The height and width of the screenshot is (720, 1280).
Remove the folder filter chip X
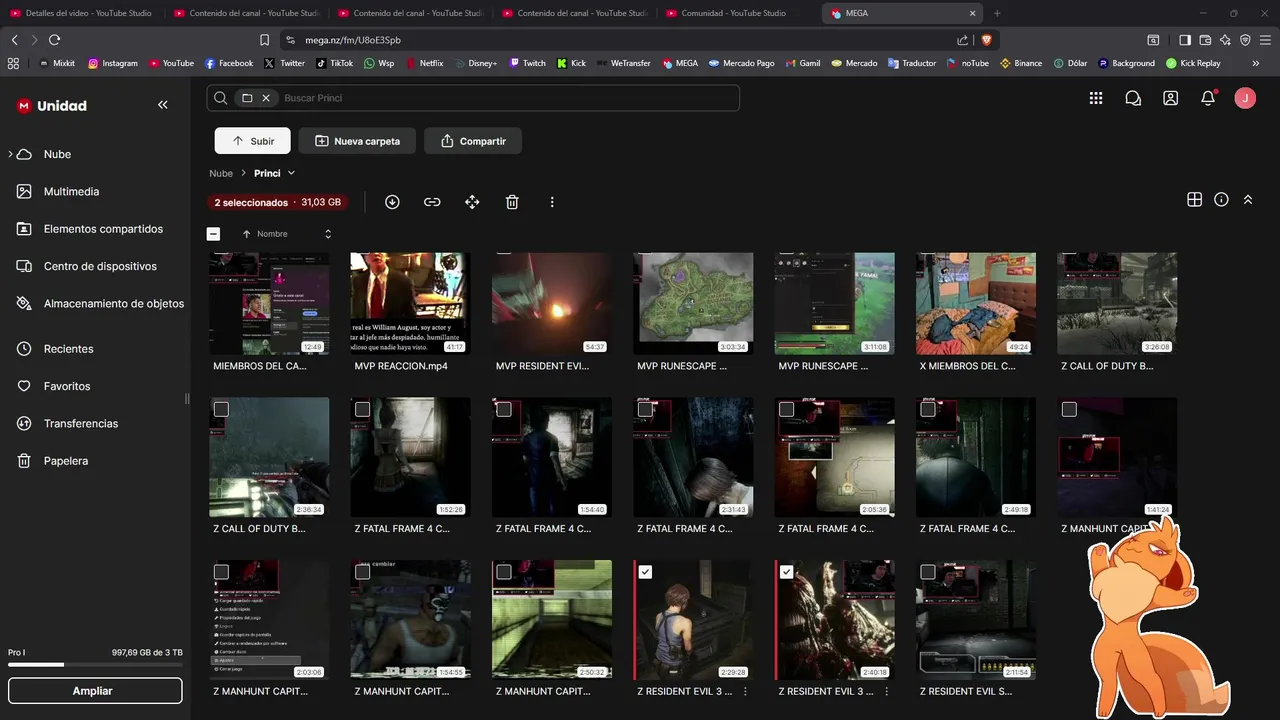[266, 98]
